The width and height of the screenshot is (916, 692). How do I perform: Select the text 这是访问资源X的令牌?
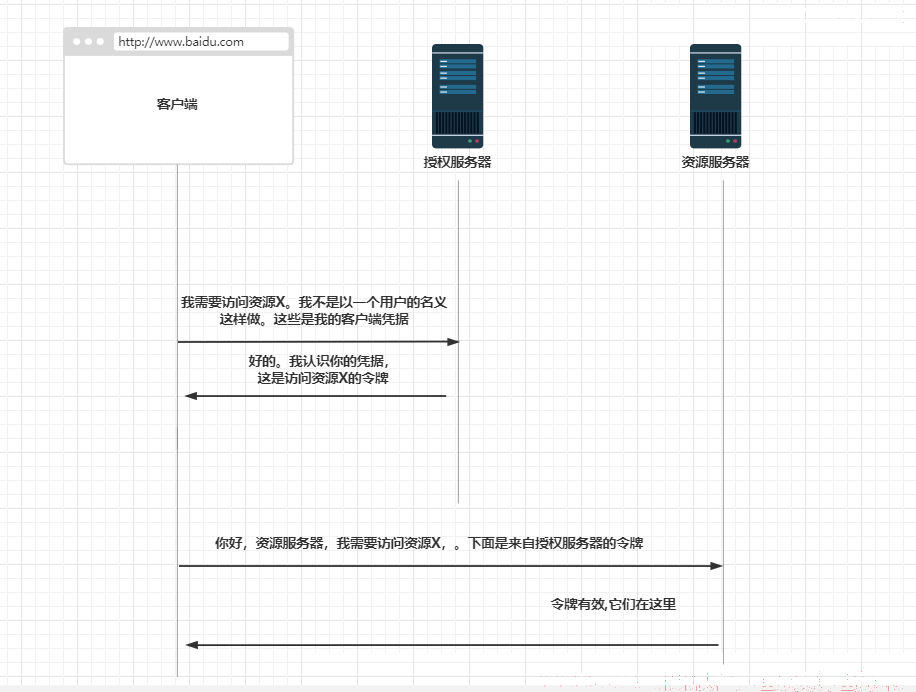pyautogui.click(x=322, y=378)
